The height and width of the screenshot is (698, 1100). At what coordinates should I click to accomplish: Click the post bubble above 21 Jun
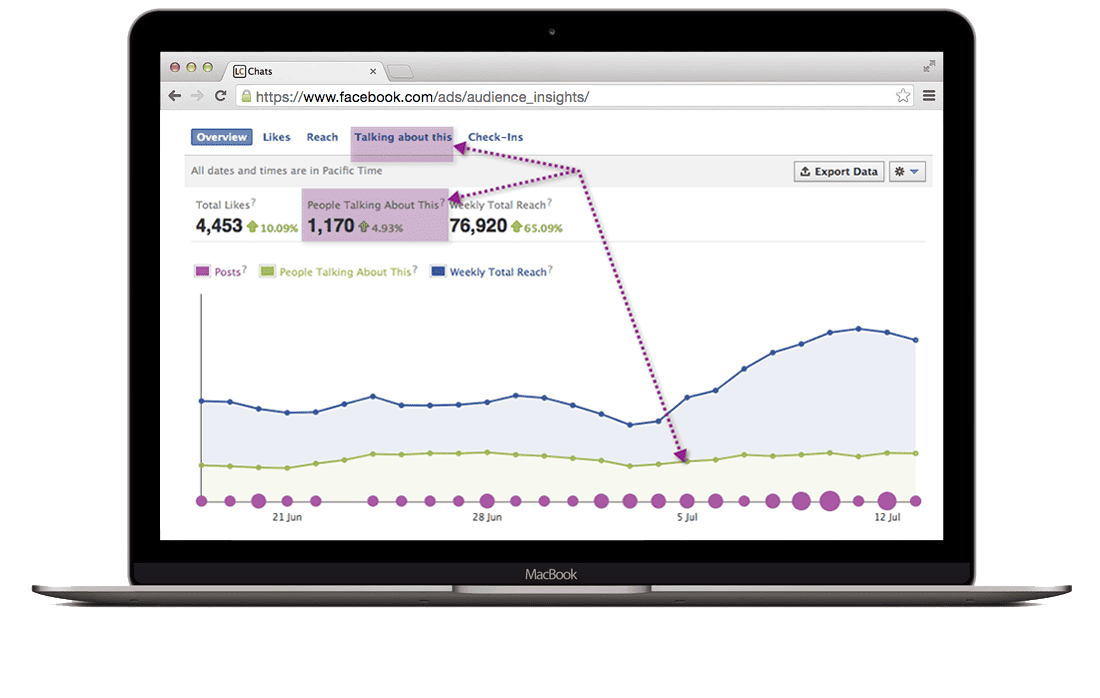(x=287, y=501)
